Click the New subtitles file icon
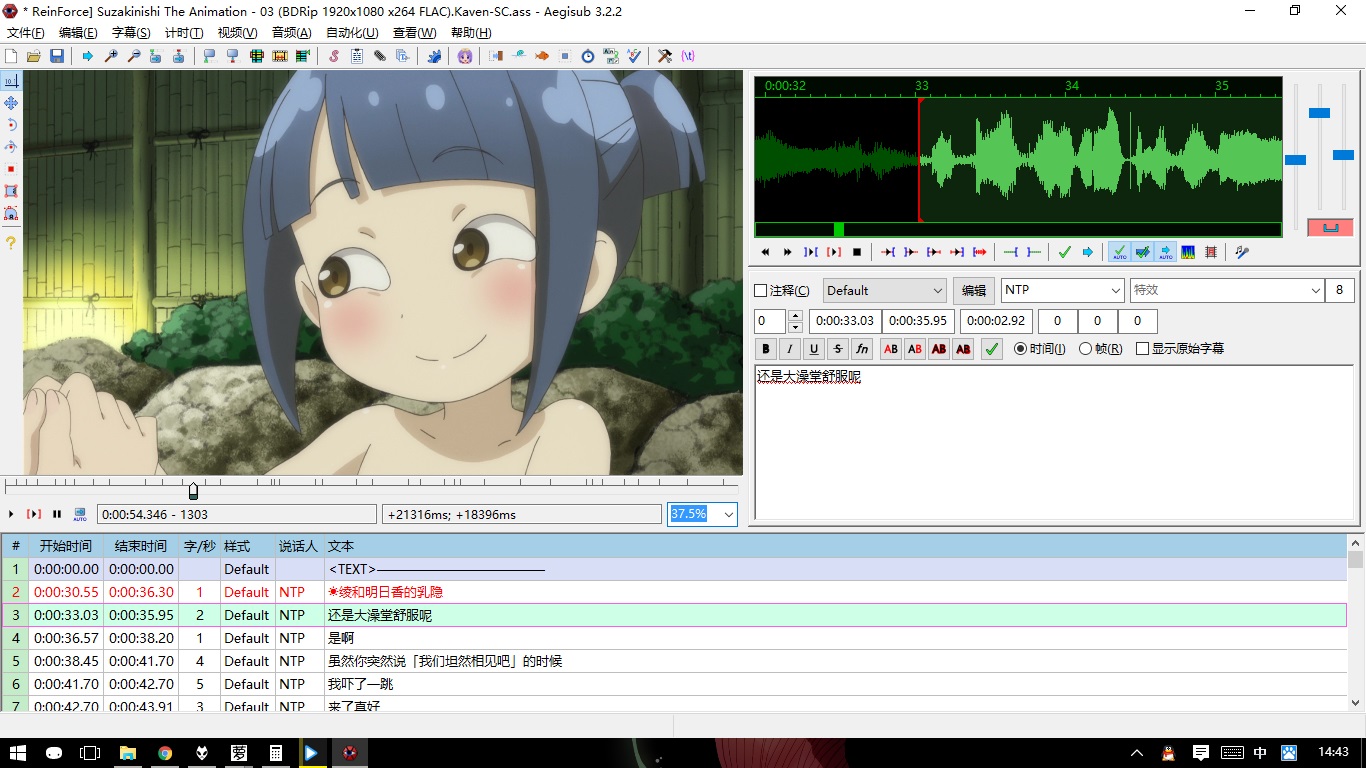Image resolution: width=1366 pixels, height=768 pixels. (12, 56)
